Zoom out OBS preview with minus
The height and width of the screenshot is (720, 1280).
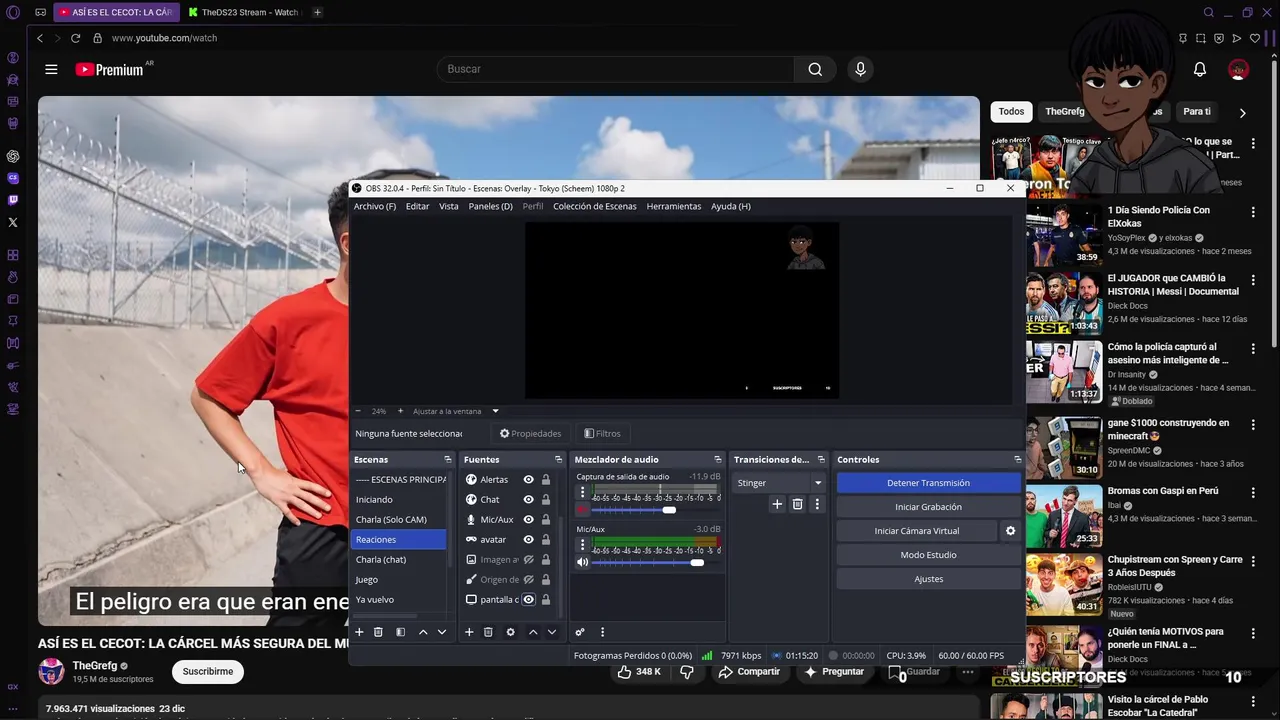pyautogui.click(x=359, y=411)
